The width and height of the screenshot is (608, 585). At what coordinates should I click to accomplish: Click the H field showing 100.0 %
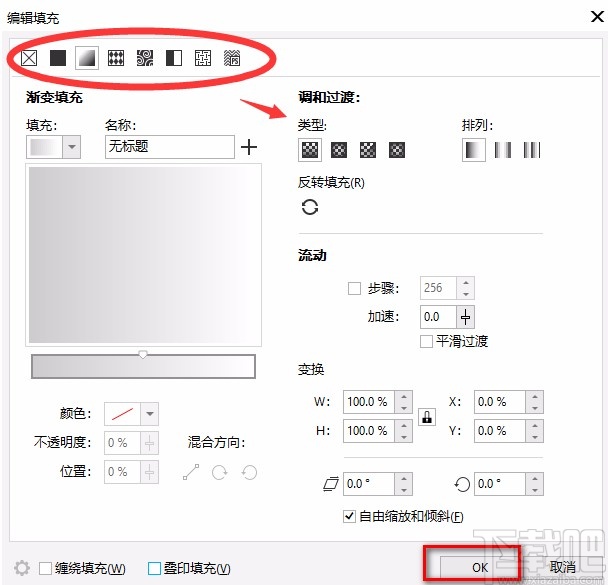(x=369, y=431)
